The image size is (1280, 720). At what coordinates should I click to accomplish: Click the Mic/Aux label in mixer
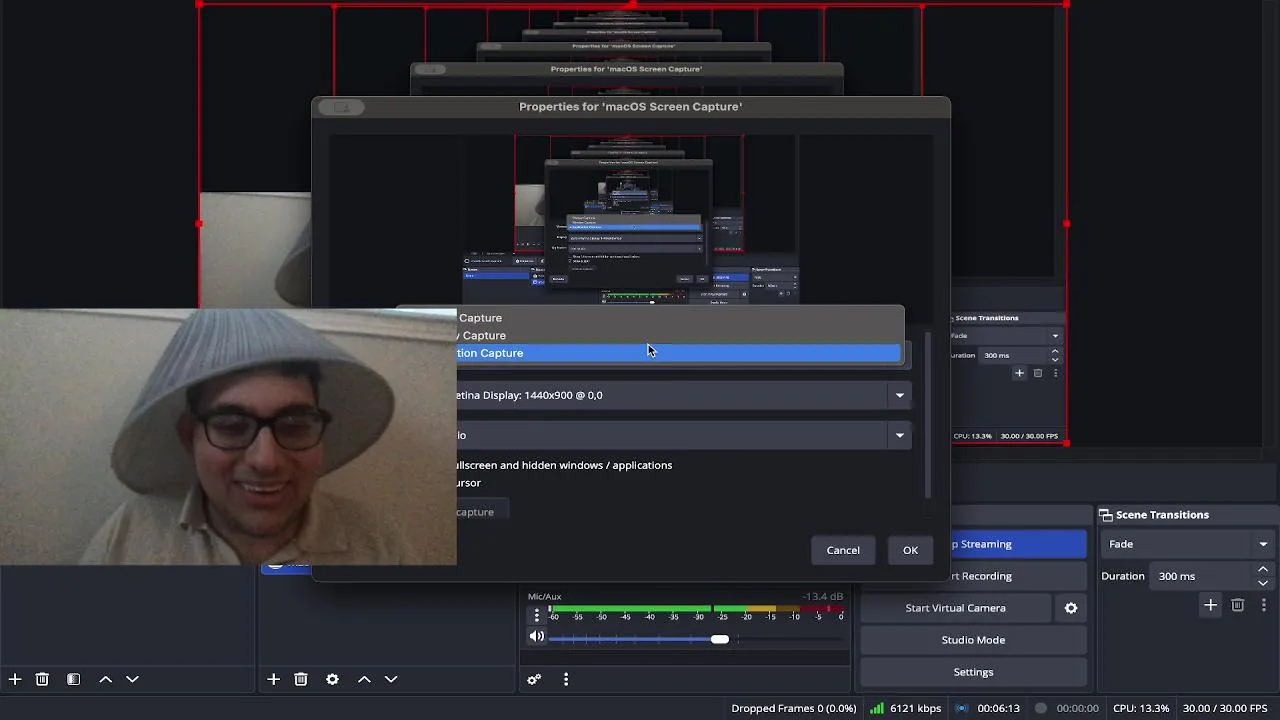coord(545,597)
